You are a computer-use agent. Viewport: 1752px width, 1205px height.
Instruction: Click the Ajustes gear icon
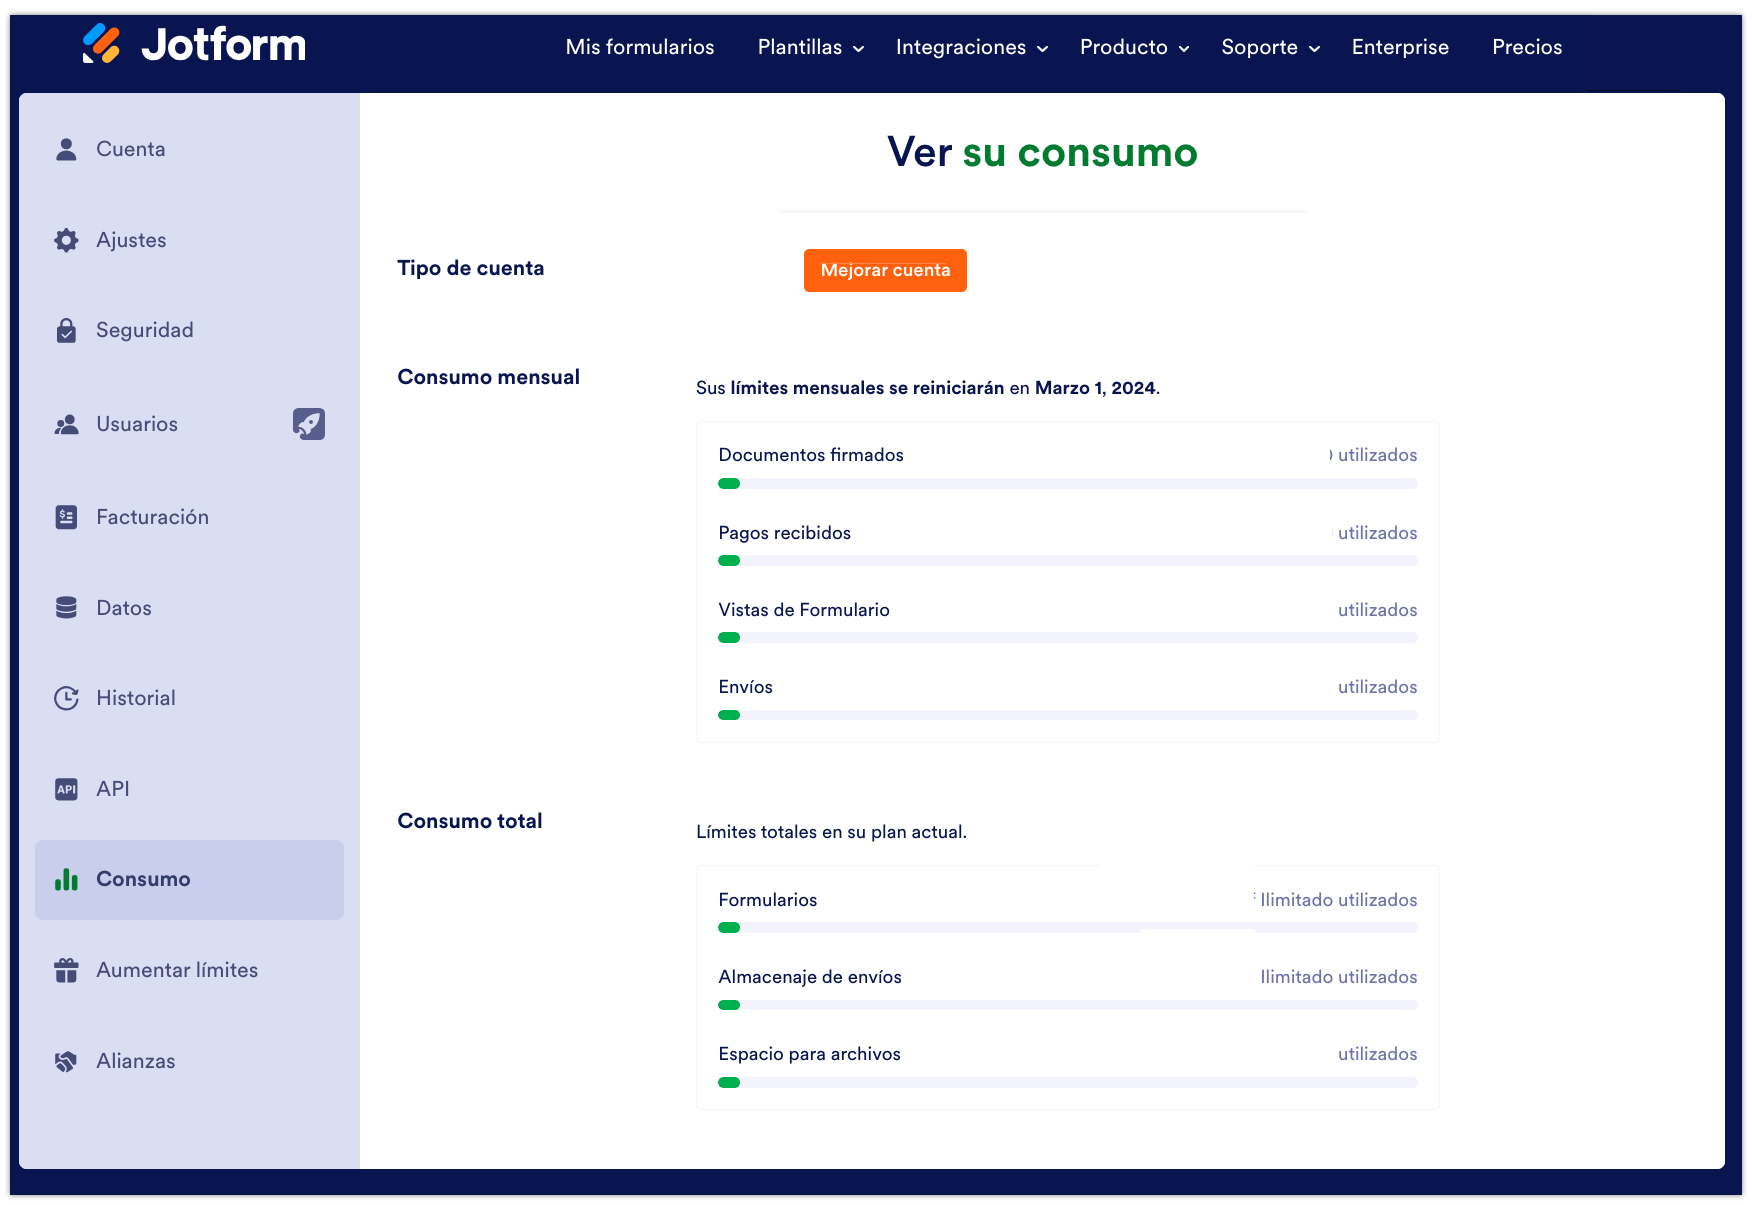point(66,240)
